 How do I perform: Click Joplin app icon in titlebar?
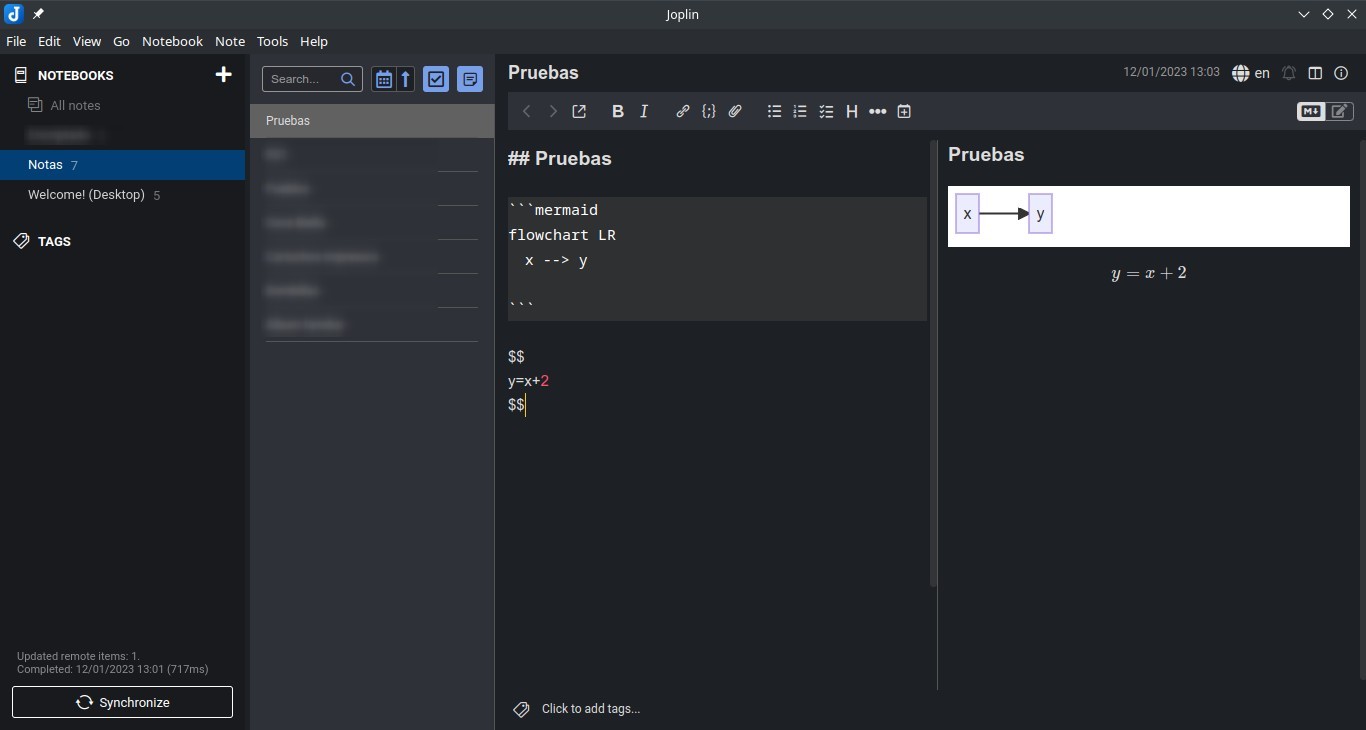tap(14, 14)
